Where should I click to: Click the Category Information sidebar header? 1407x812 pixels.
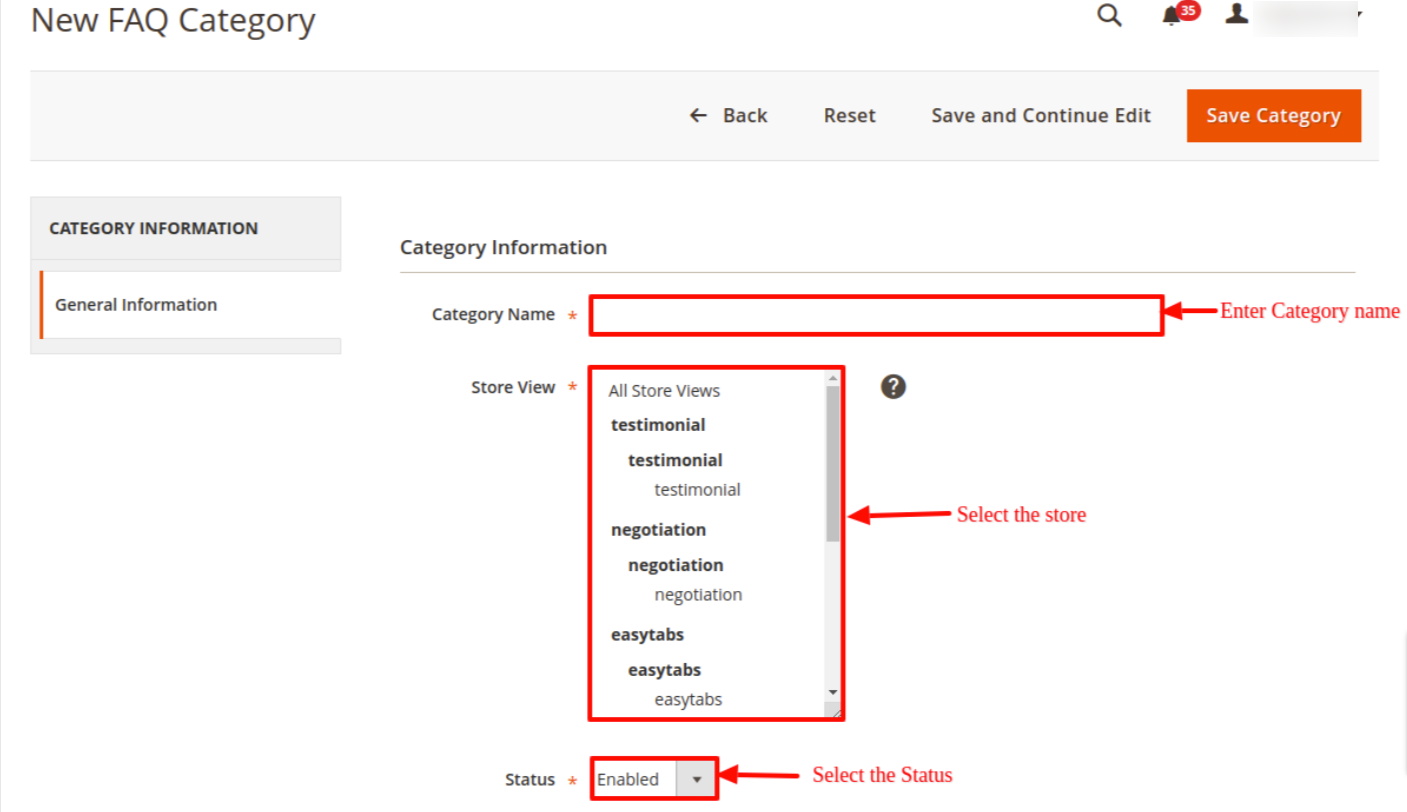point(153,228)
